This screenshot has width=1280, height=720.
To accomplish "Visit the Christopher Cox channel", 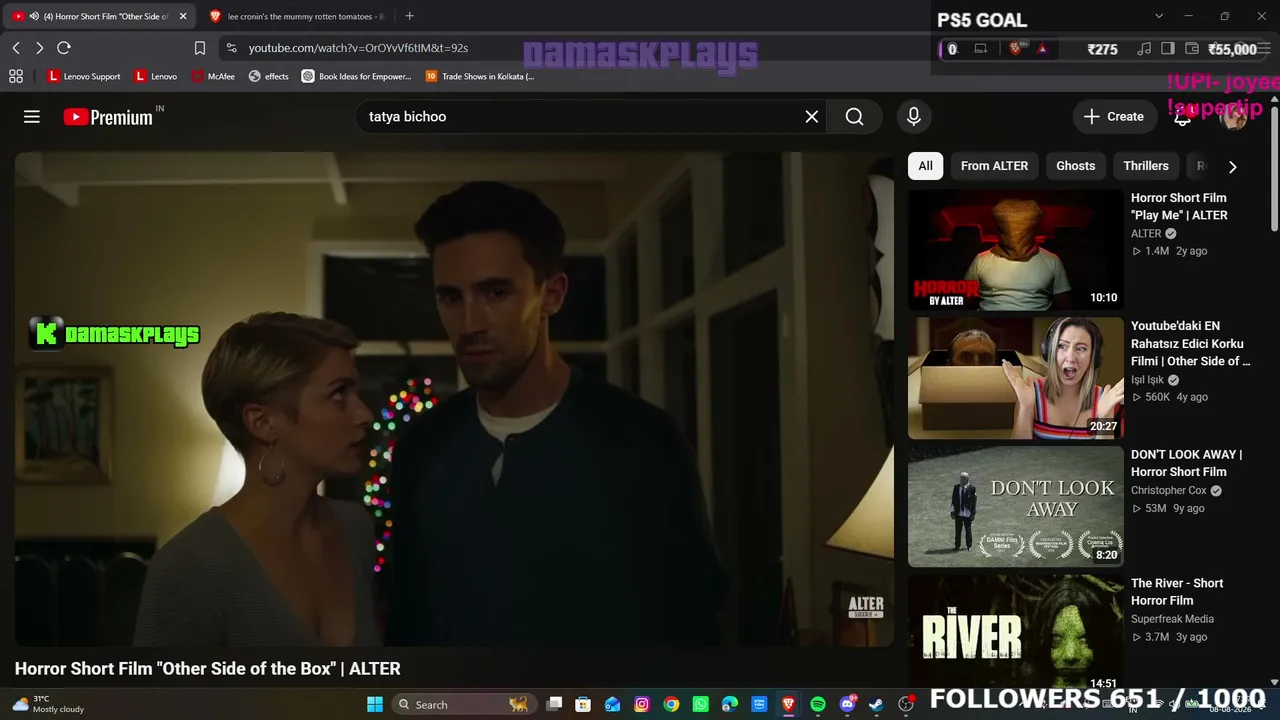I will [1168, 491].
